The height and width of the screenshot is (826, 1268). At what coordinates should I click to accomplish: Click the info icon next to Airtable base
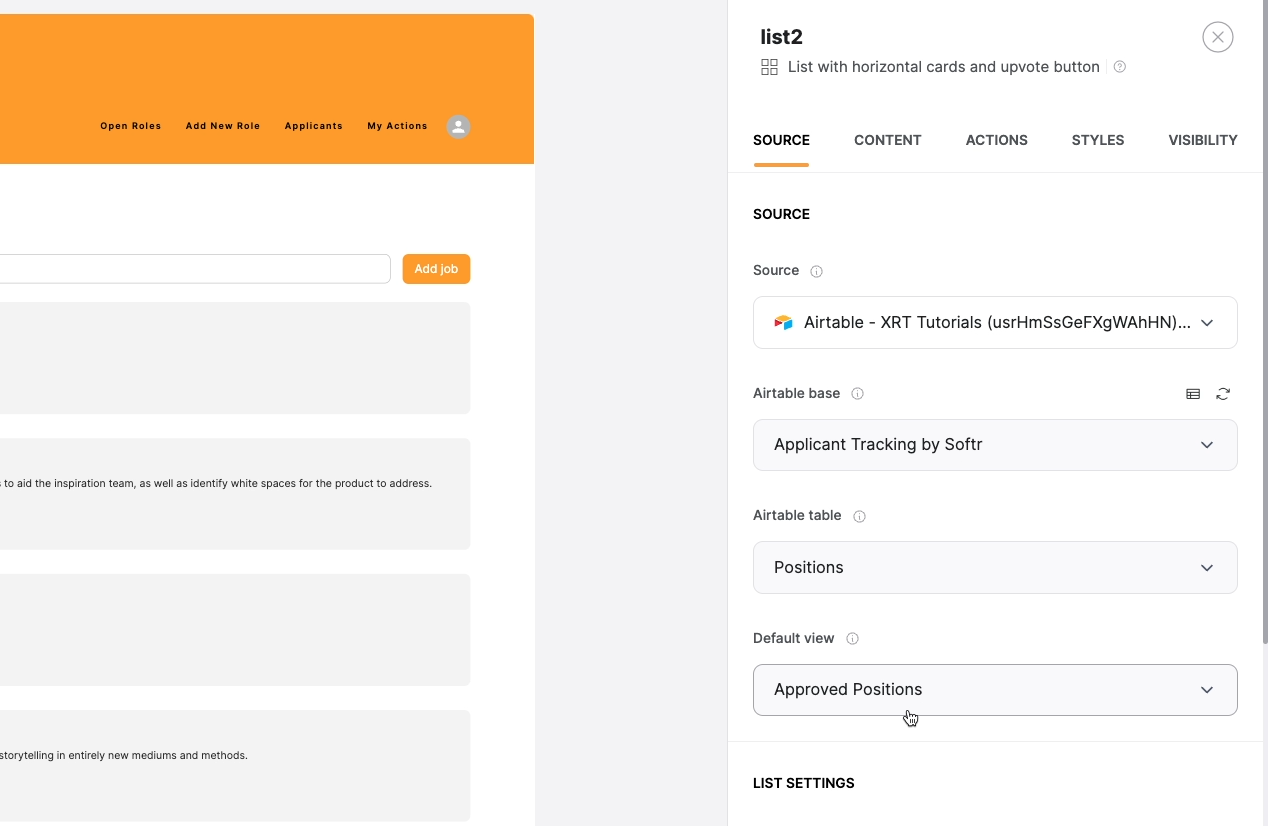click(x=857, y=394)
